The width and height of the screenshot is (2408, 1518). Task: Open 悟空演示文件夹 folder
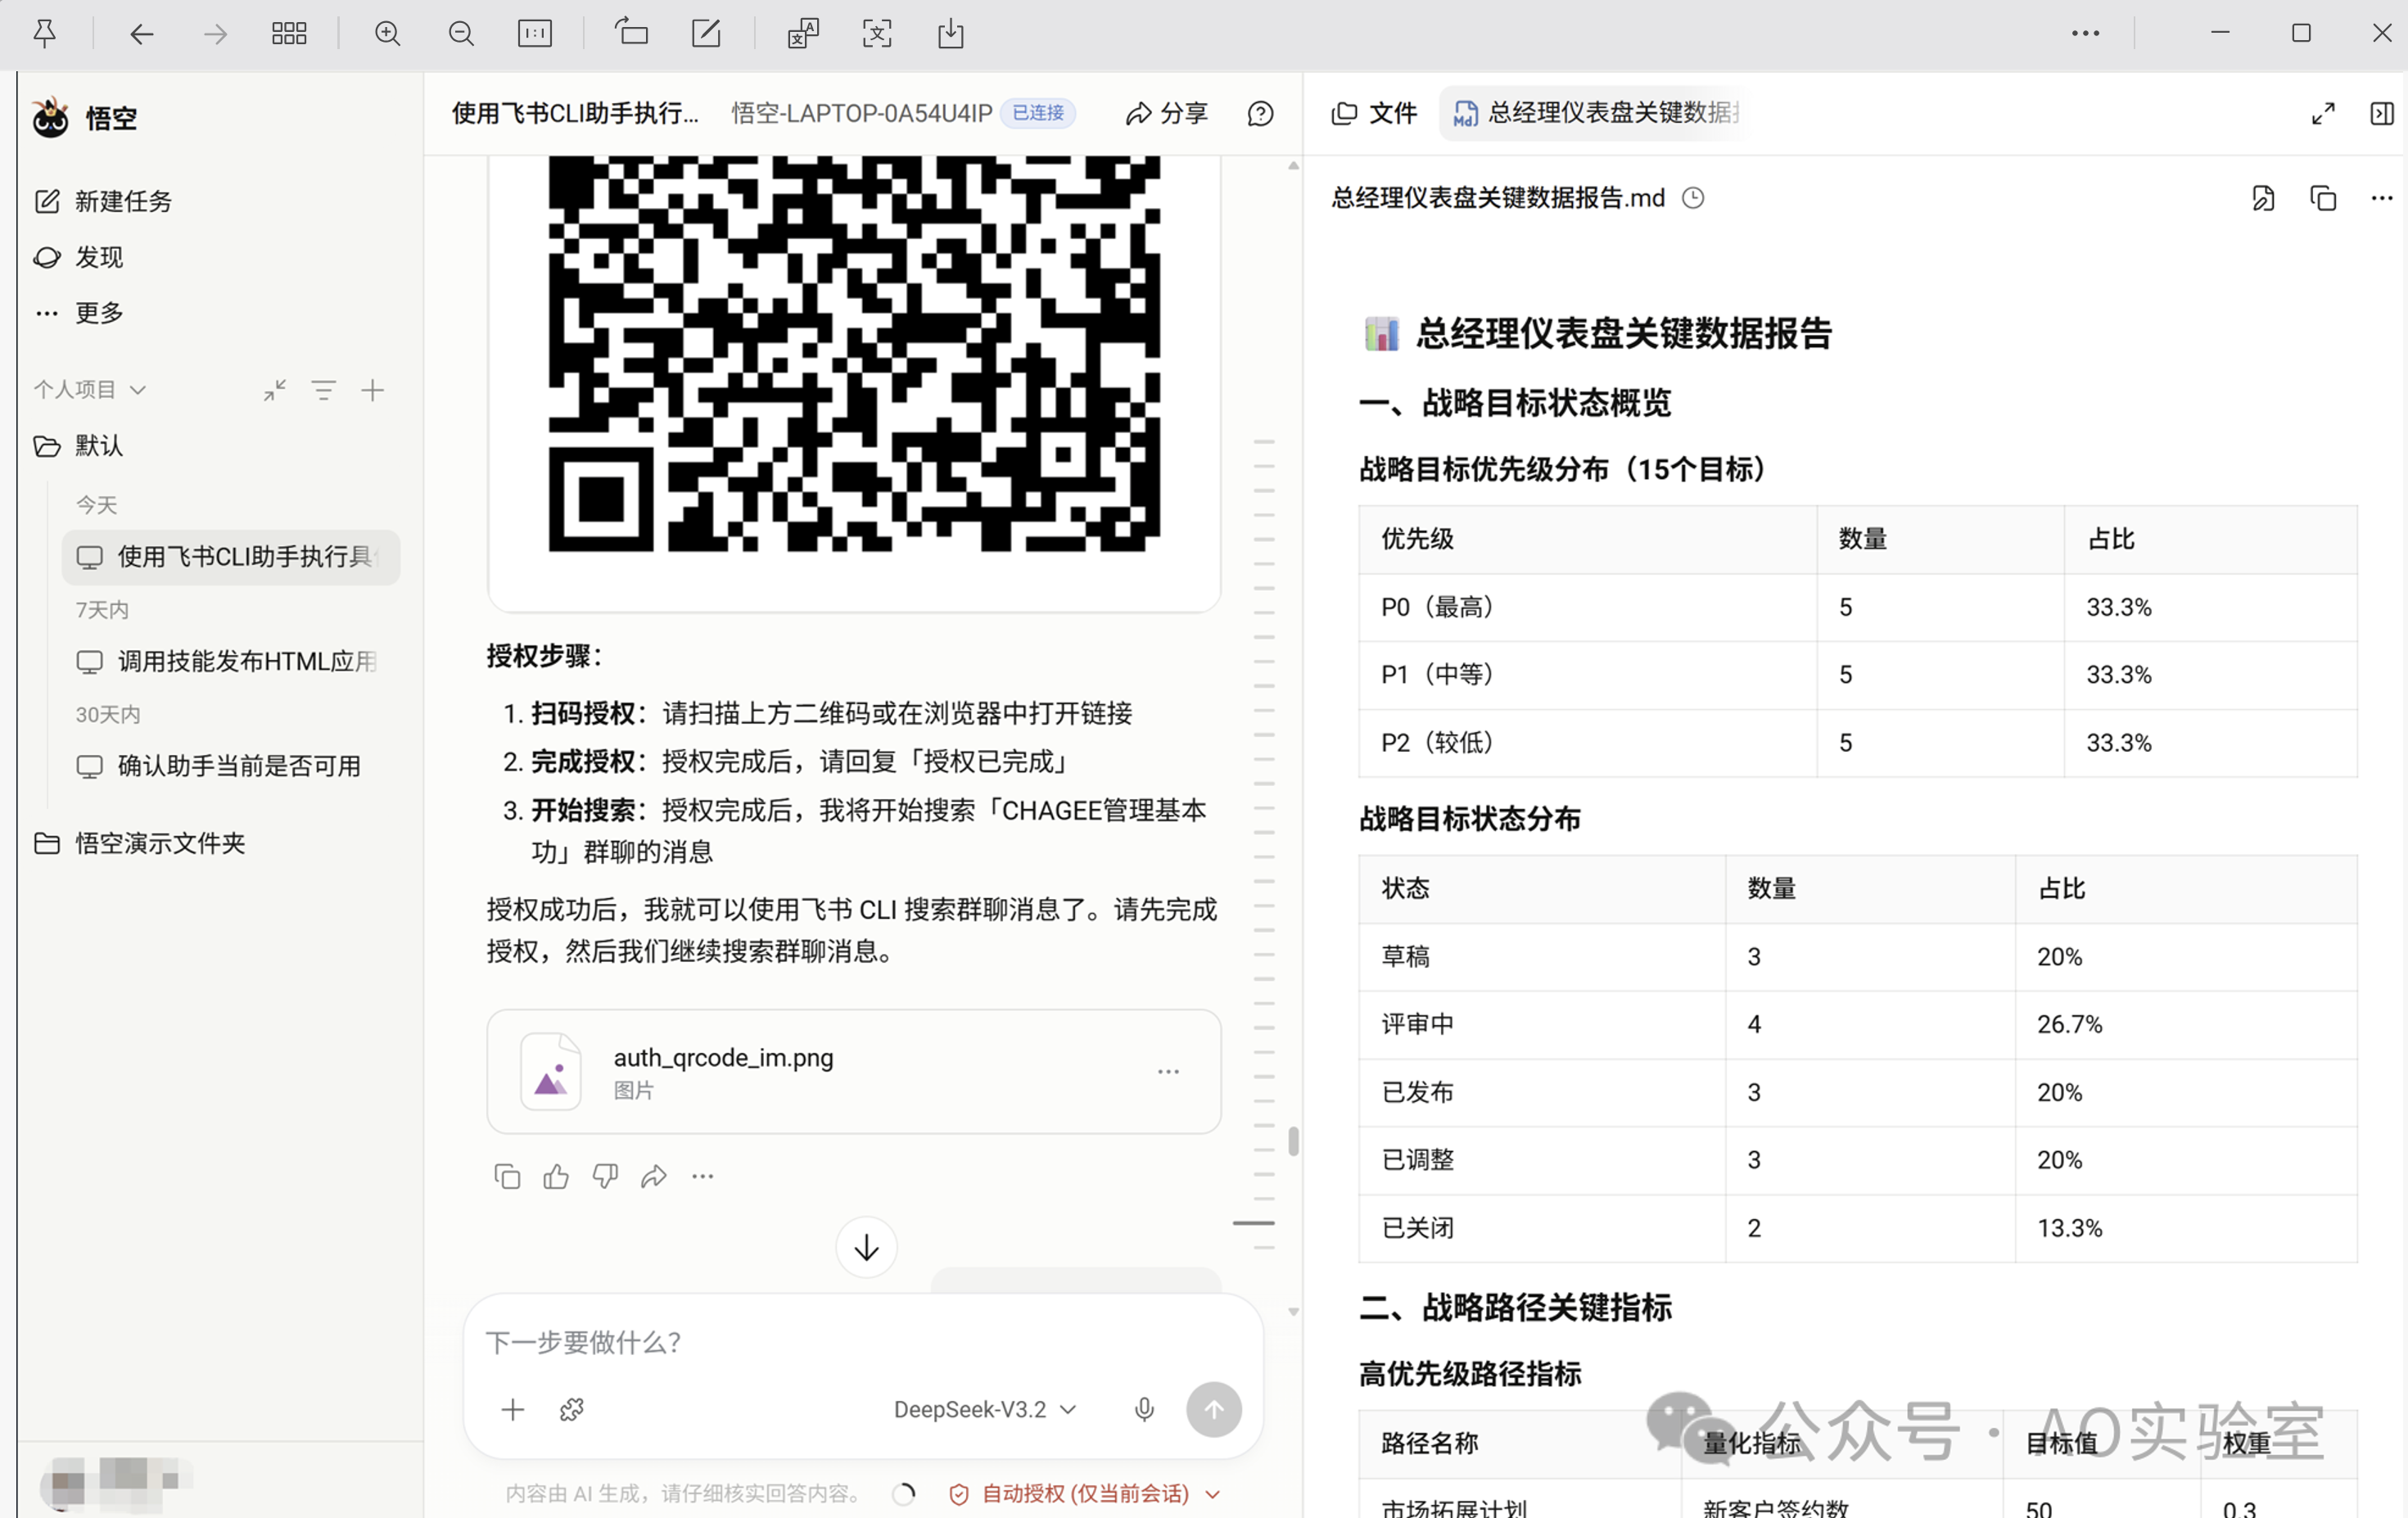coord(140,843)
